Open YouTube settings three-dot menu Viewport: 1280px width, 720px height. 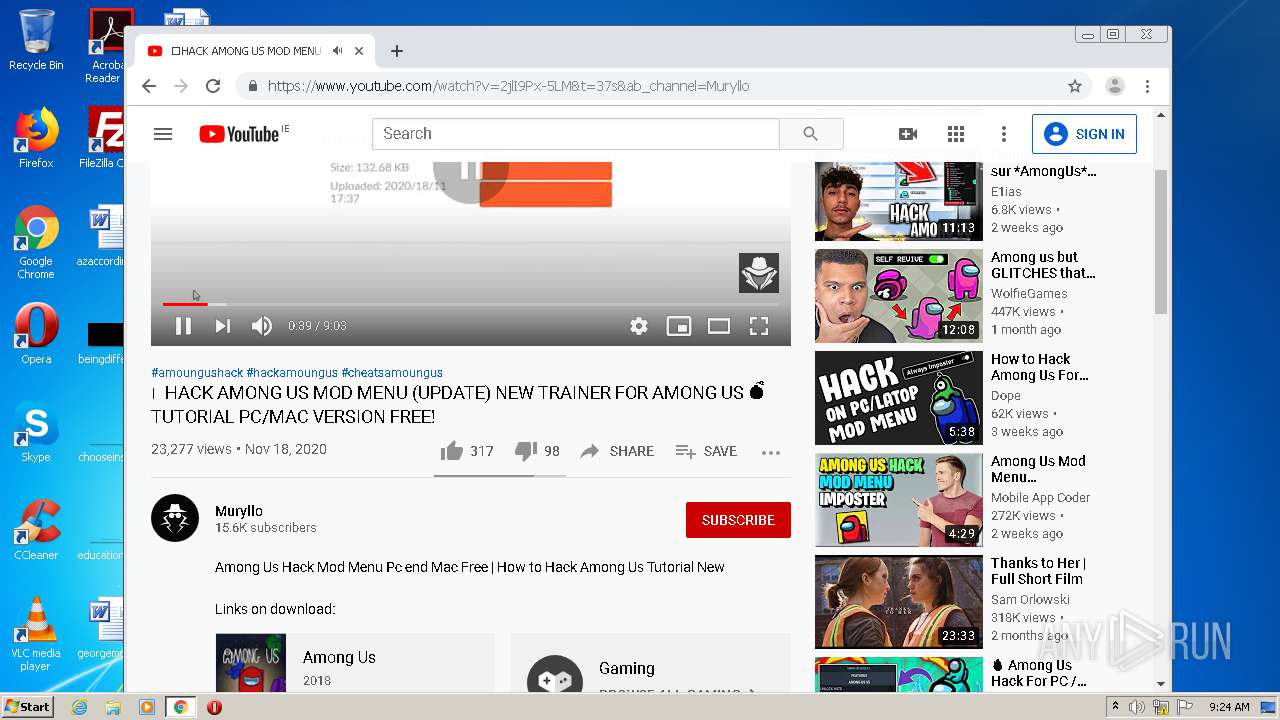tap(1004, 134)
